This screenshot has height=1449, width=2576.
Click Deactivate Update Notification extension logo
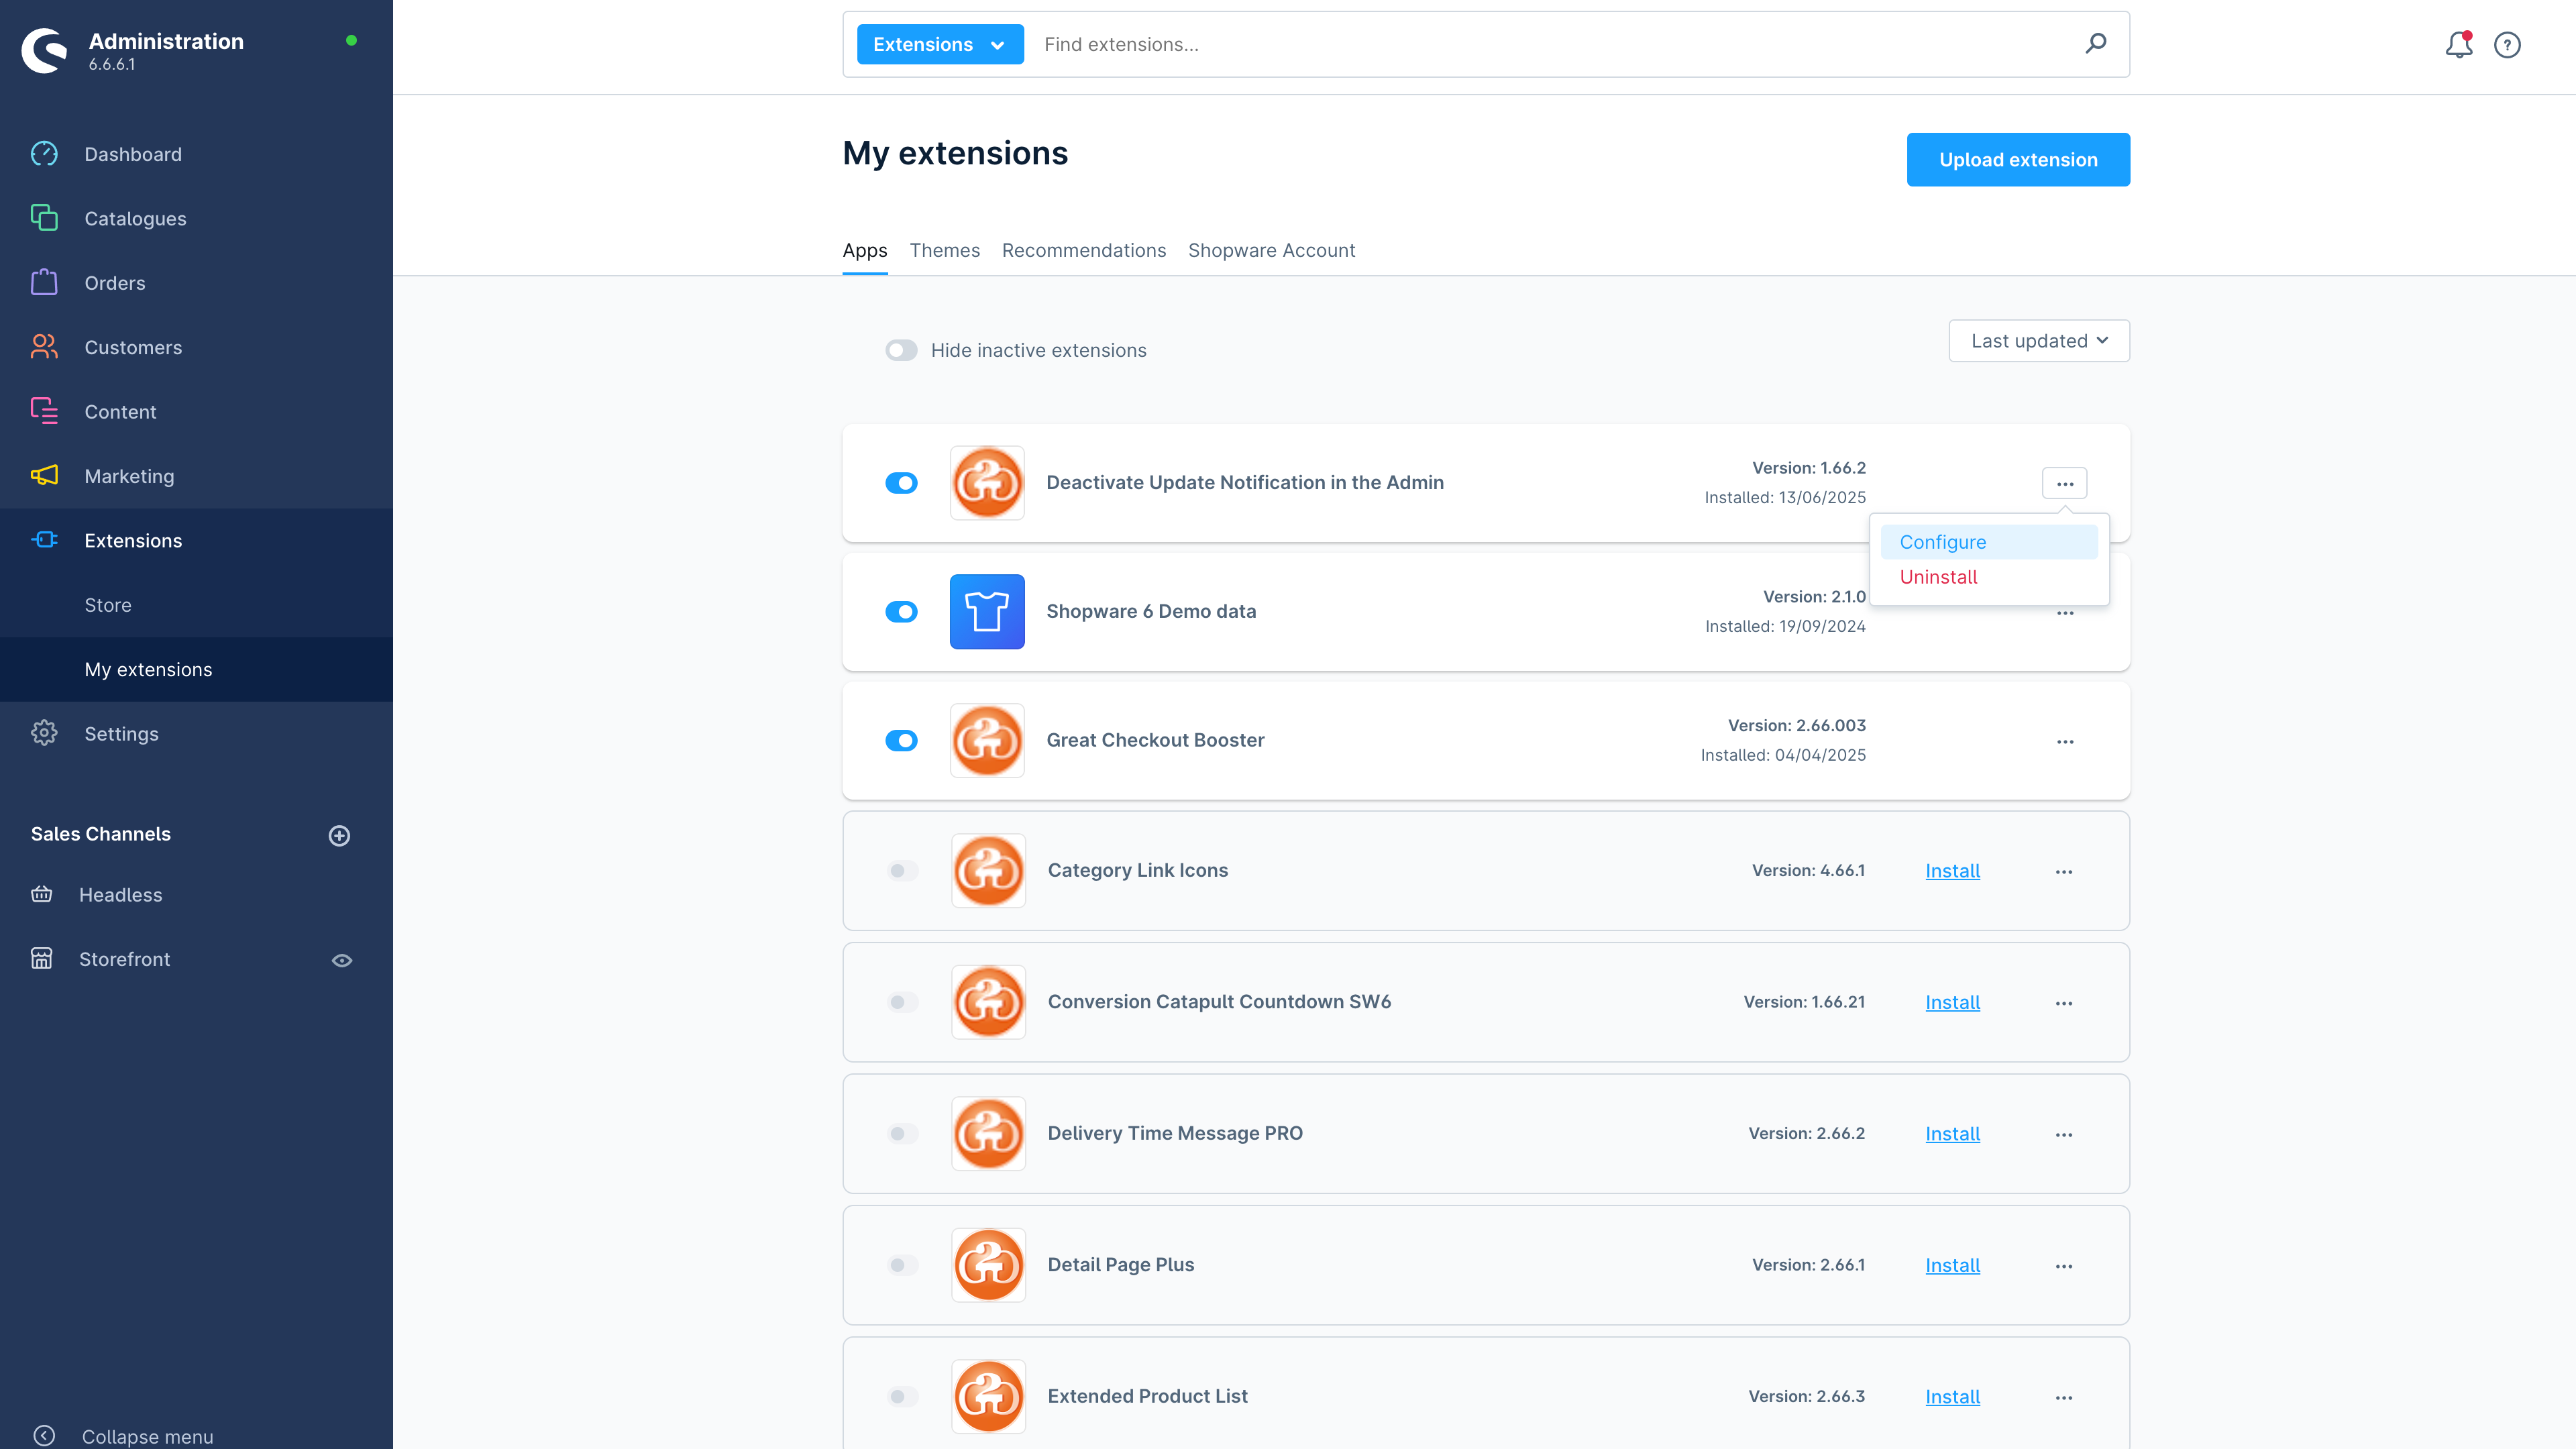[x=987, y=483]
